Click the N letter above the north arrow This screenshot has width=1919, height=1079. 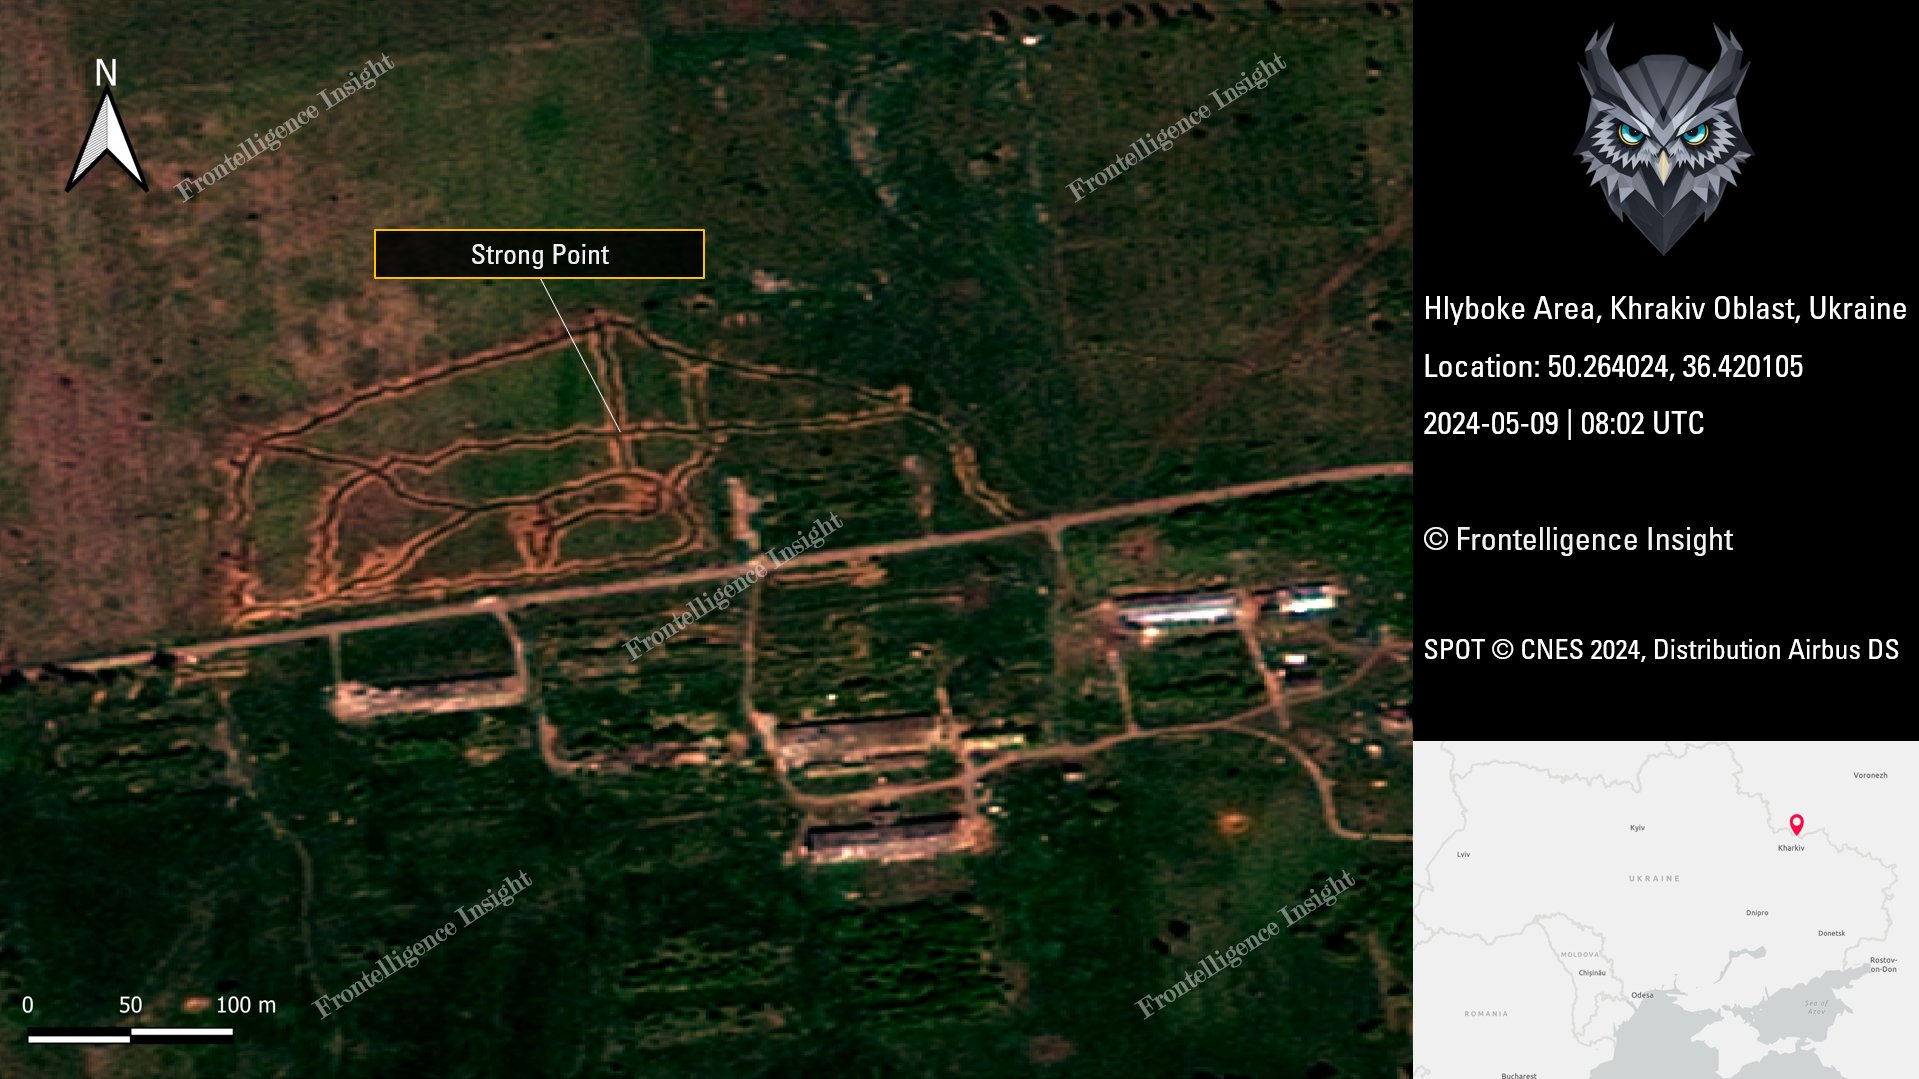[106, 73]
